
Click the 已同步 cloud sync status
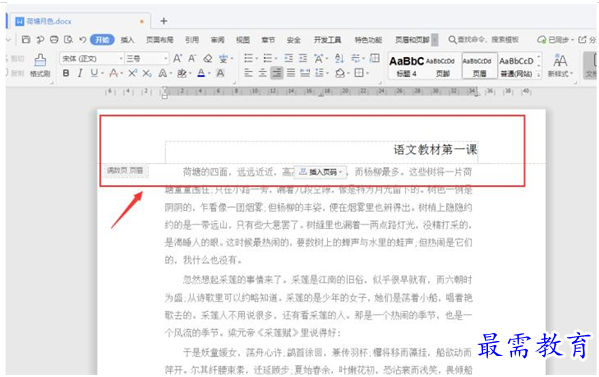pyautogui.click(x=555, y=40)
